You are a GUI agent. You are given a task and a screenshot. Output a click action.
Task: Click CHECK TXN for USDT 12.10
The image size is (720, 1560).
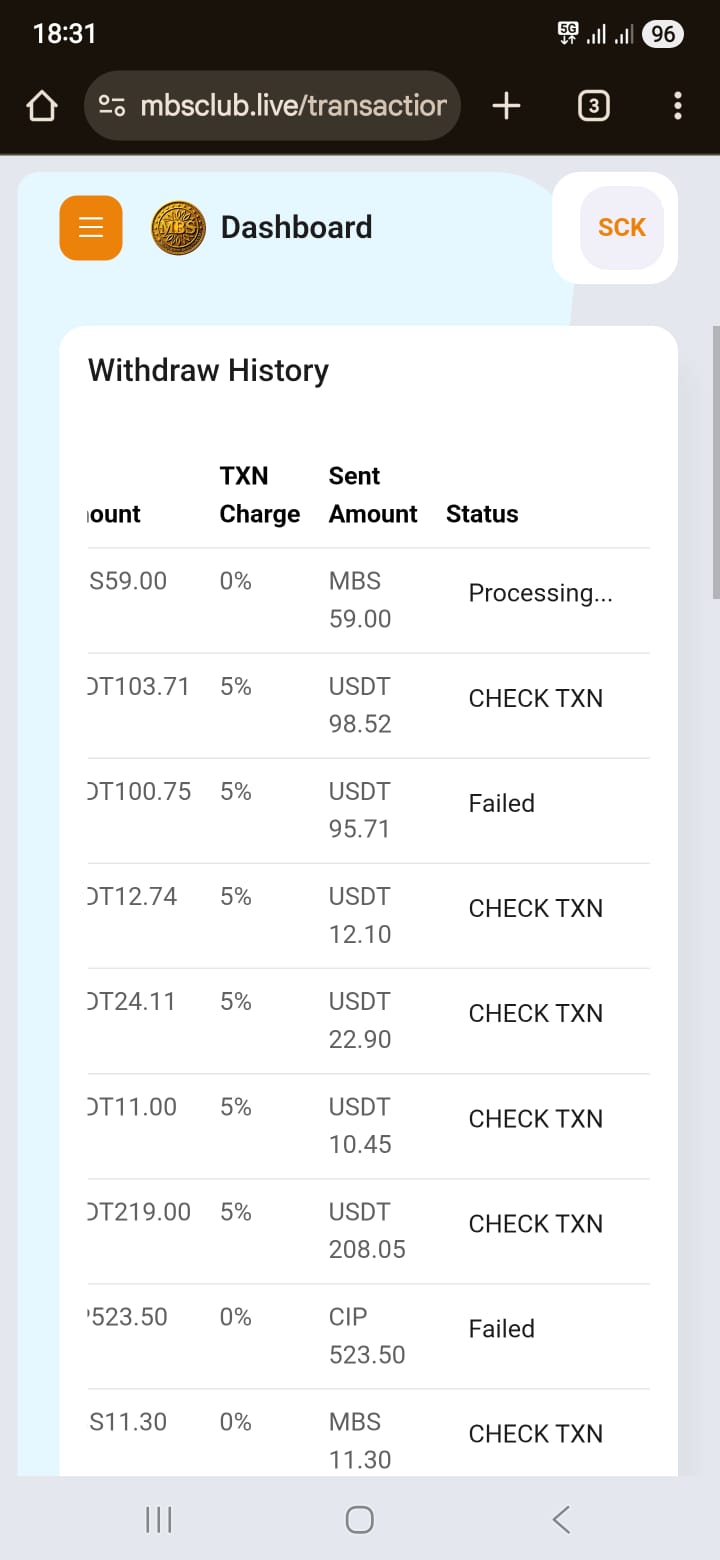pyautogui.click(x=536, y=908)
